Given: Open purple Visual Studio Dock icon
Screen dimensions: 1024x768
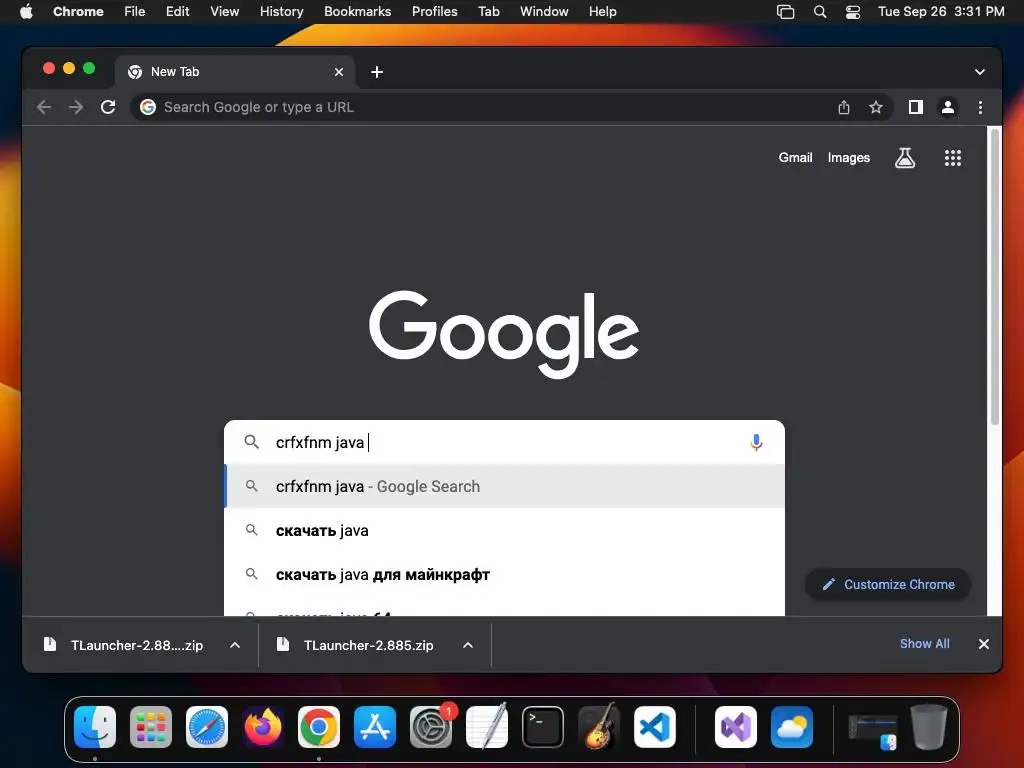Looking at the screenshot, I should [736, 727].
